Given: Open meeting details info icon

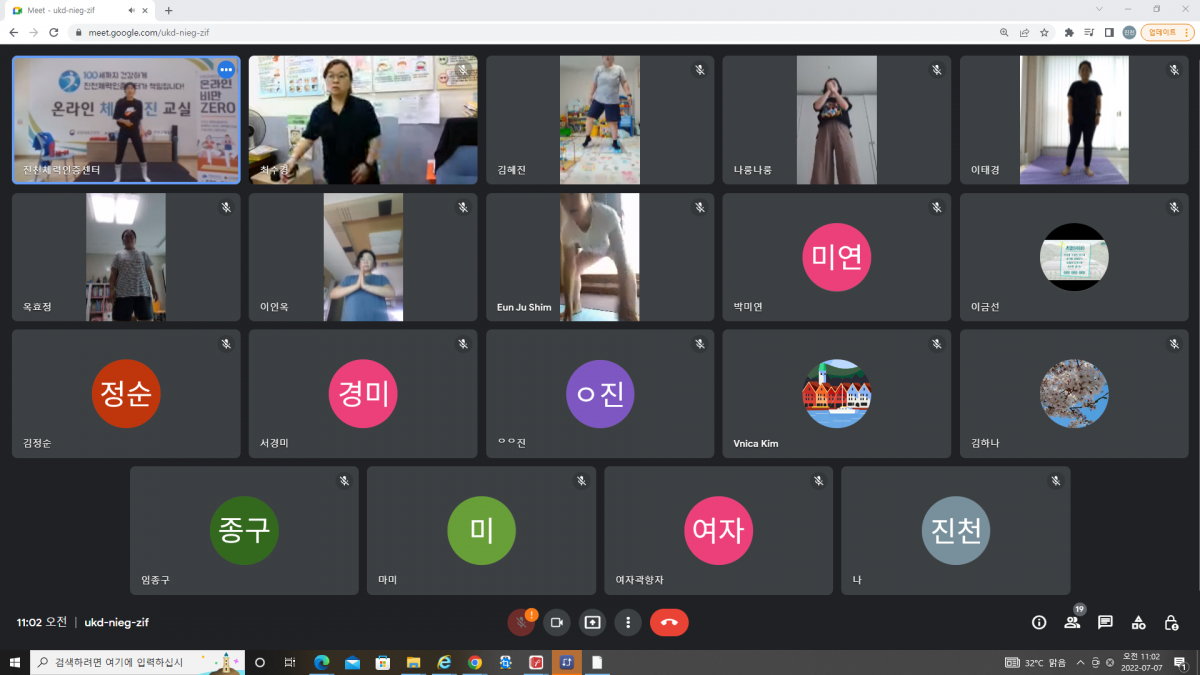Looking at the screenshot, I should (x=1039, y=622).
